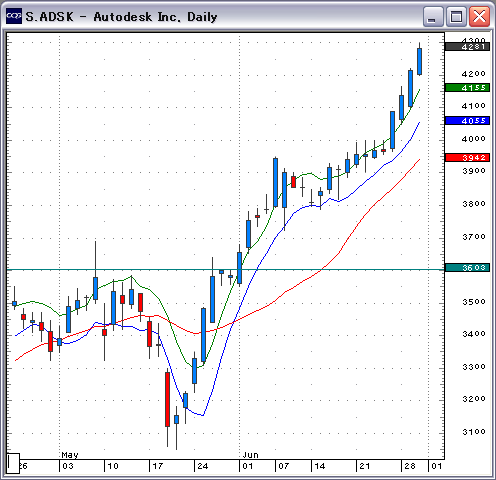Click the blue 4055 moving average label
The height and width of the screenshot is (480, 496).
click(467, 121)
